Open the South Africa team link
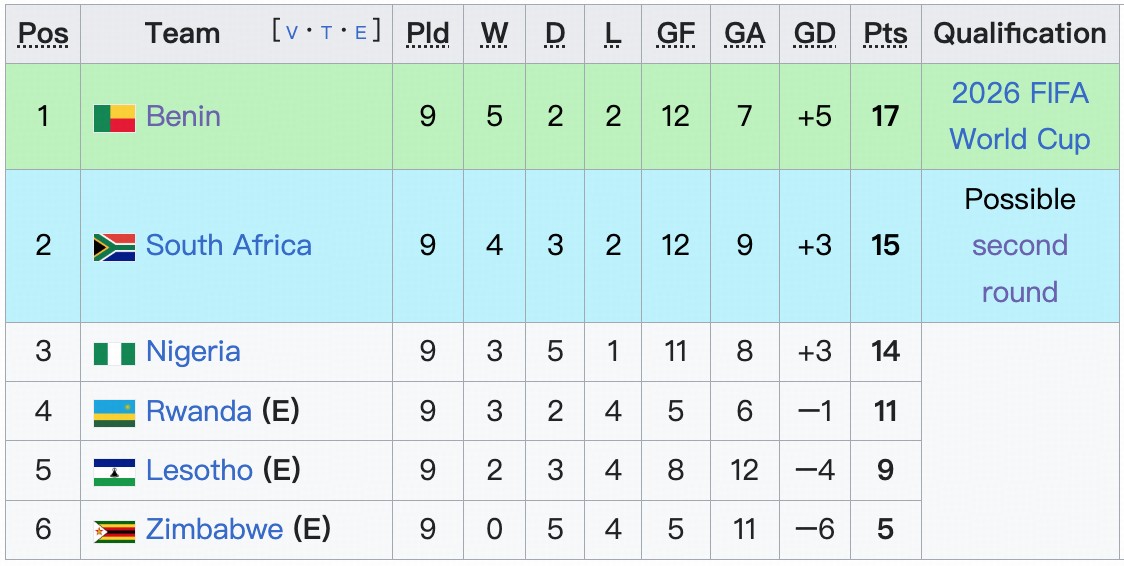 tap(228, 245)
